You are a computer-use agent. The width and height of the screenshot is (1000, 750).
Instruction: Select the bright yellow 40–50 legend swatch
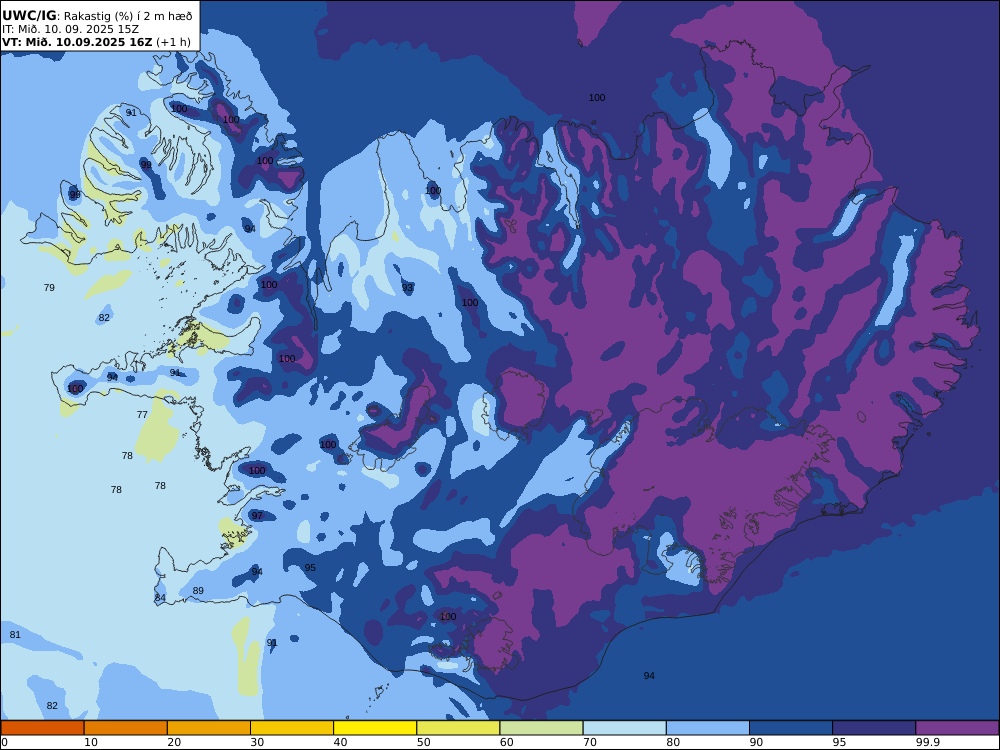pos(375,728)
